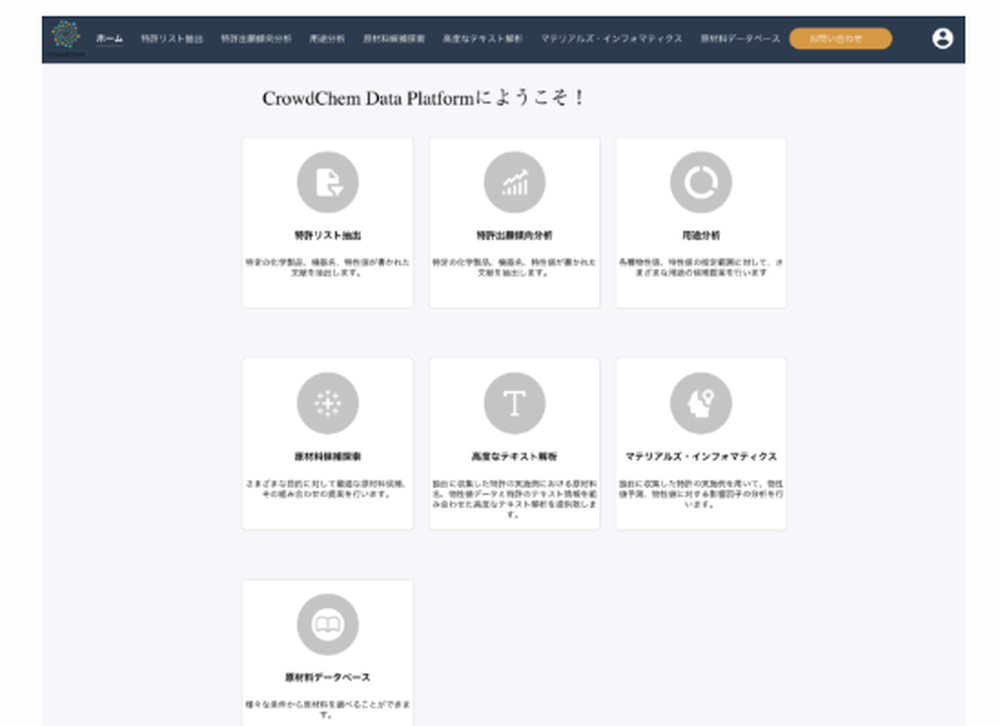Click the bar chart icon for 特許出願傾向分析

coord(514,182)
